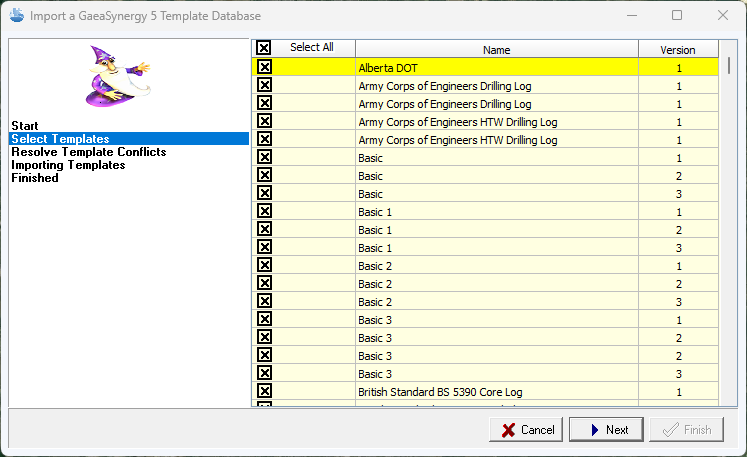
Task: Click the wizard mascot image
Action: 117,77
